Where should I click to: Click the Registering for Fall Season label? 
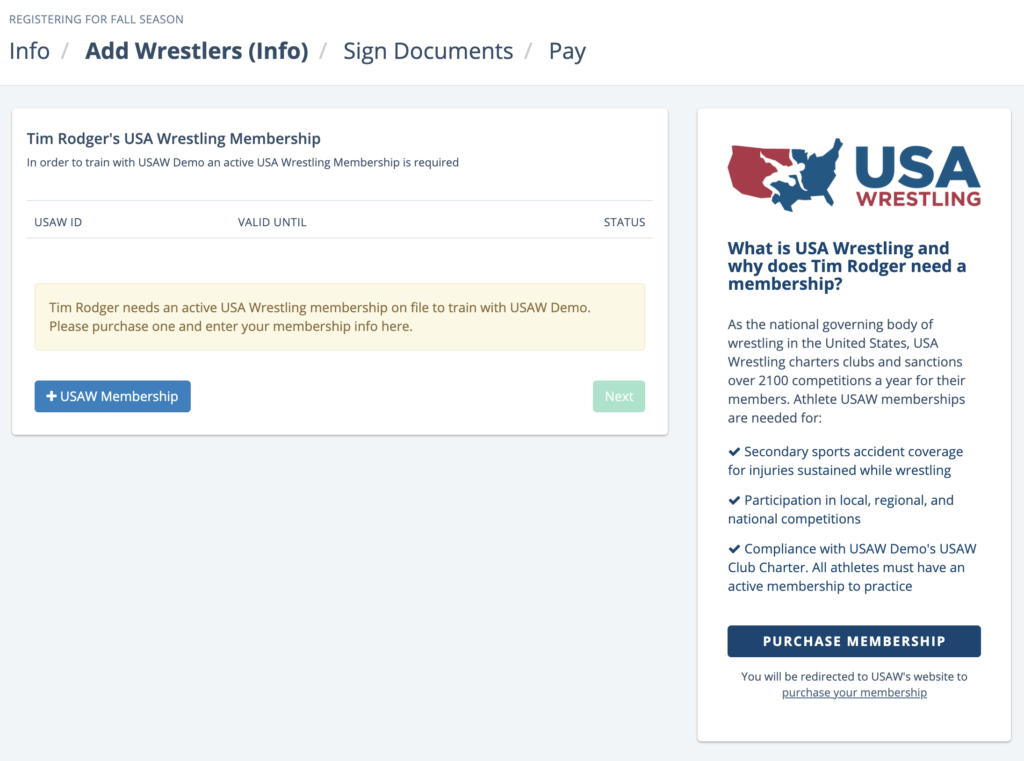[96, 20]
